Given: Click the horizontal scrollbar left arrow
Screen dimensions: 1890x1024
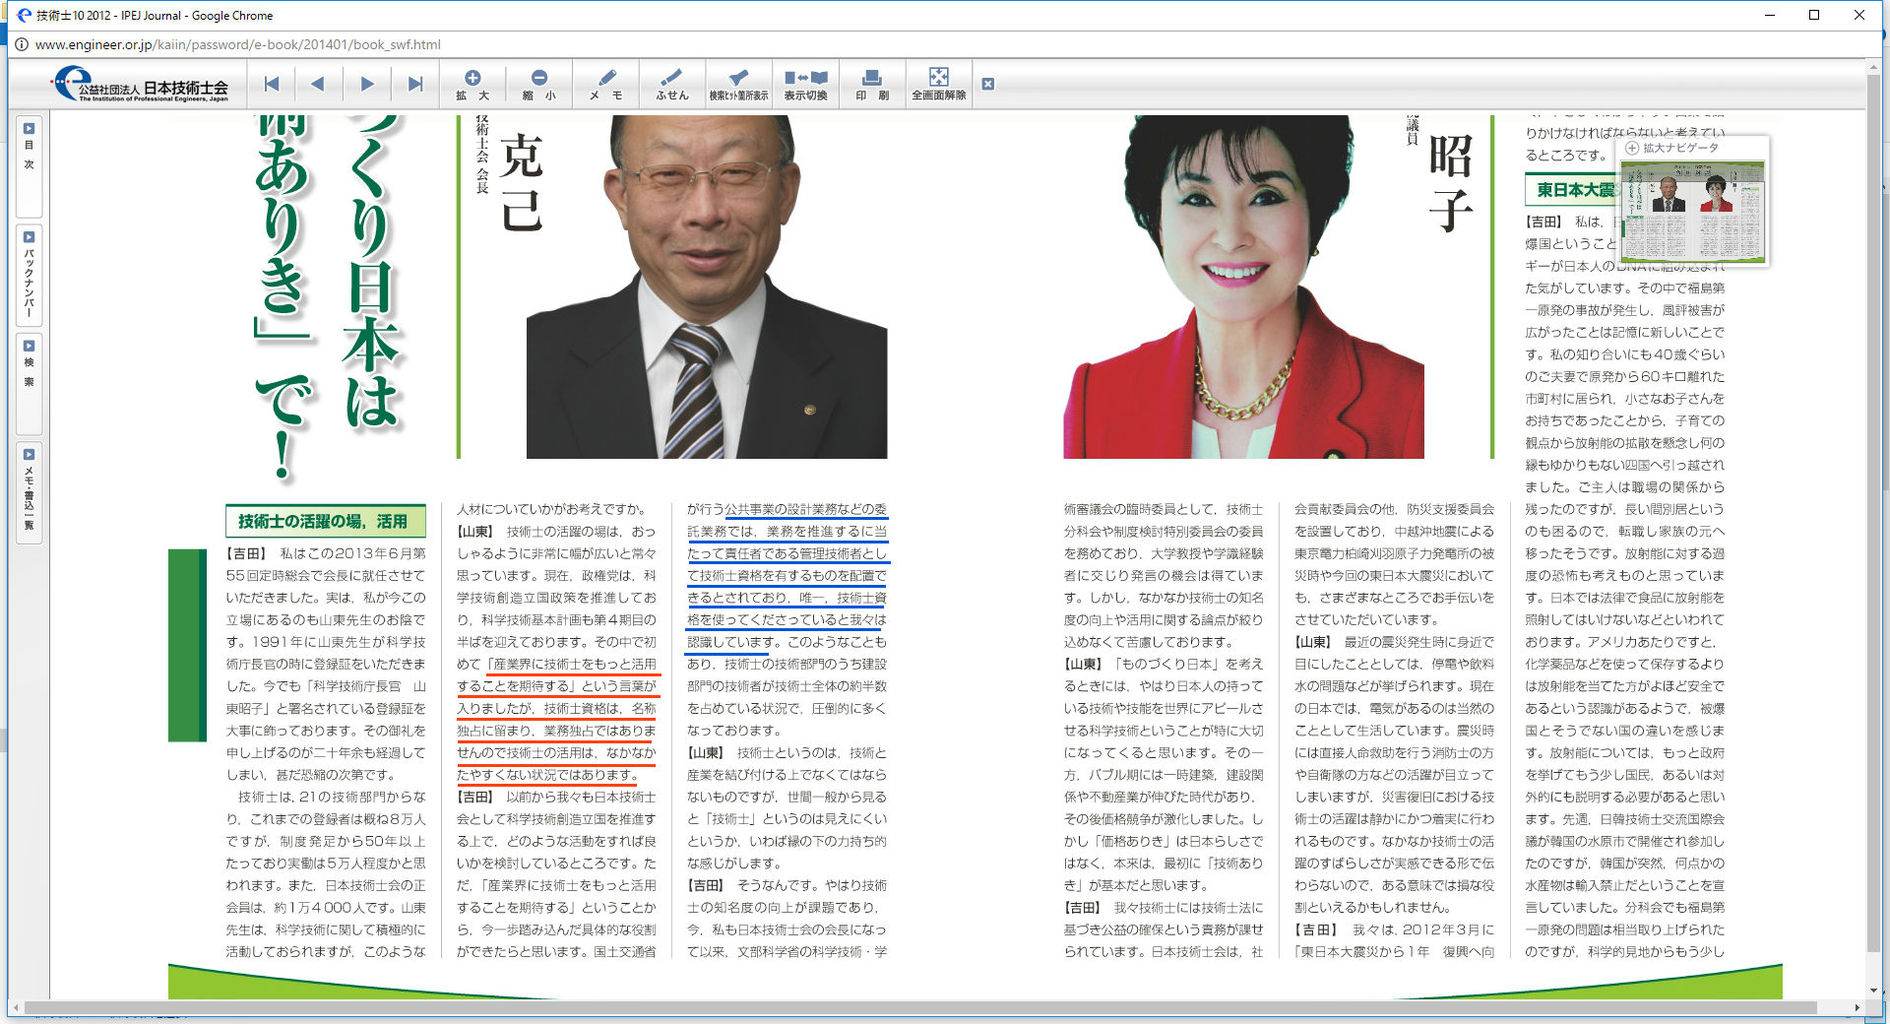Looking at the screenshot, I should coord(16,1007).
